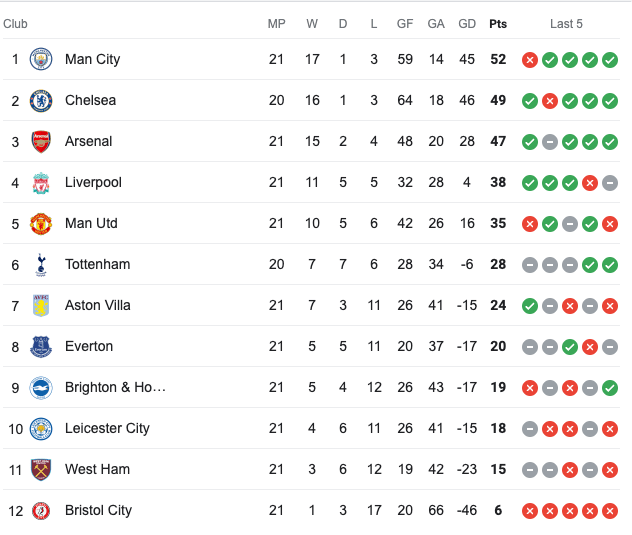Click the Tottenham club crest
632x535 pixels.
(41, 265)
